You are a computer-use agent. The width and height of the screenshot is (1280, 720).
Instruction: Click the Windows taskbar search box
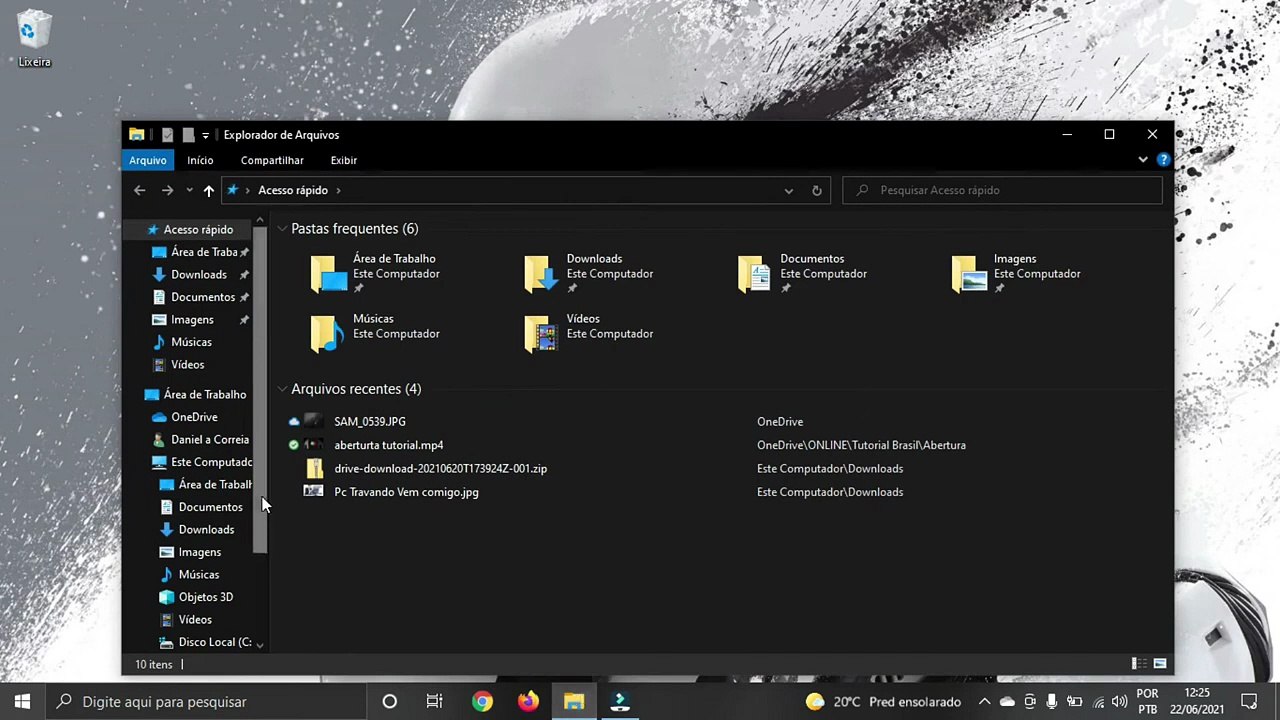(206, 701)
